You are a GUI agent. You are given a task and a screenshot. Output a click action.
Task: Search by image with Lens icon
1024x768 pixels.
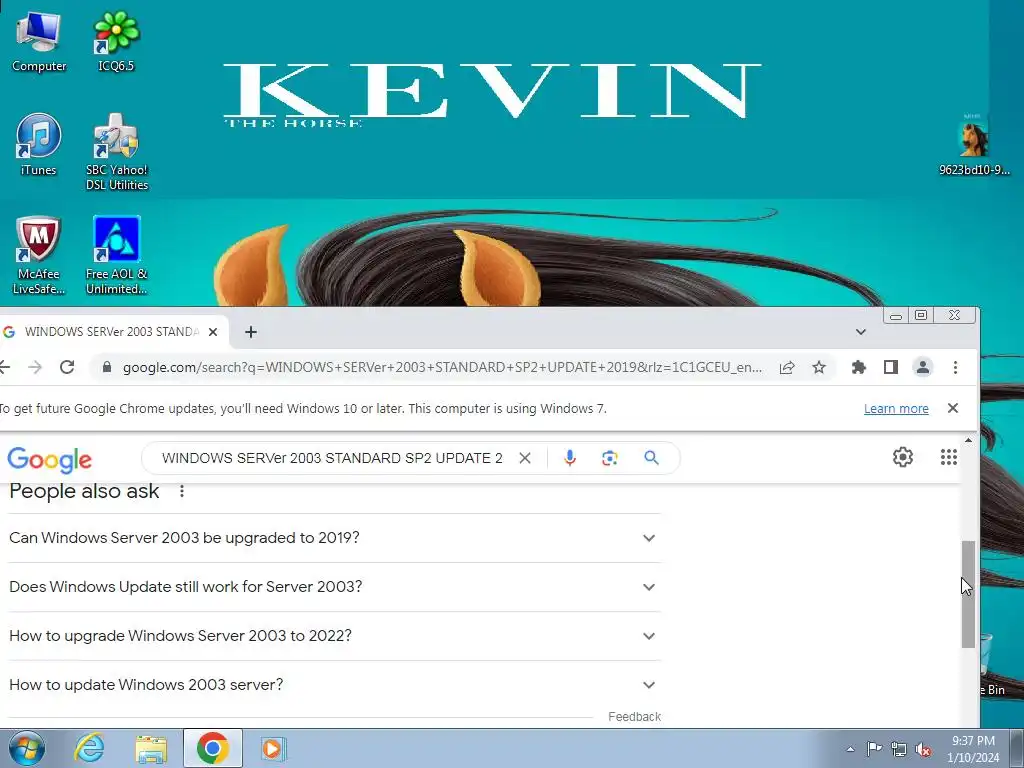coord(610,458)
